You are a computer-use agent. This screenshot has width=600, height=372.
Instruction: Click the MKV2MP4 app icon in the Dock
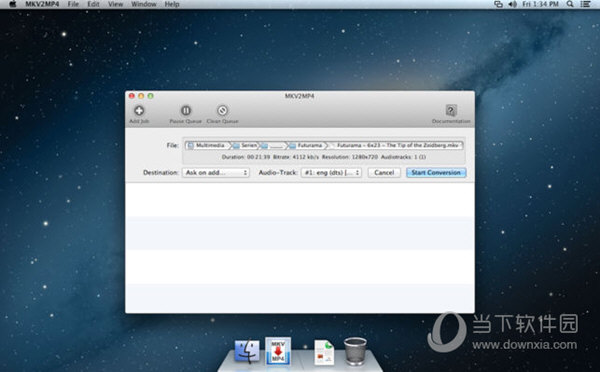(x=278, y=351)
